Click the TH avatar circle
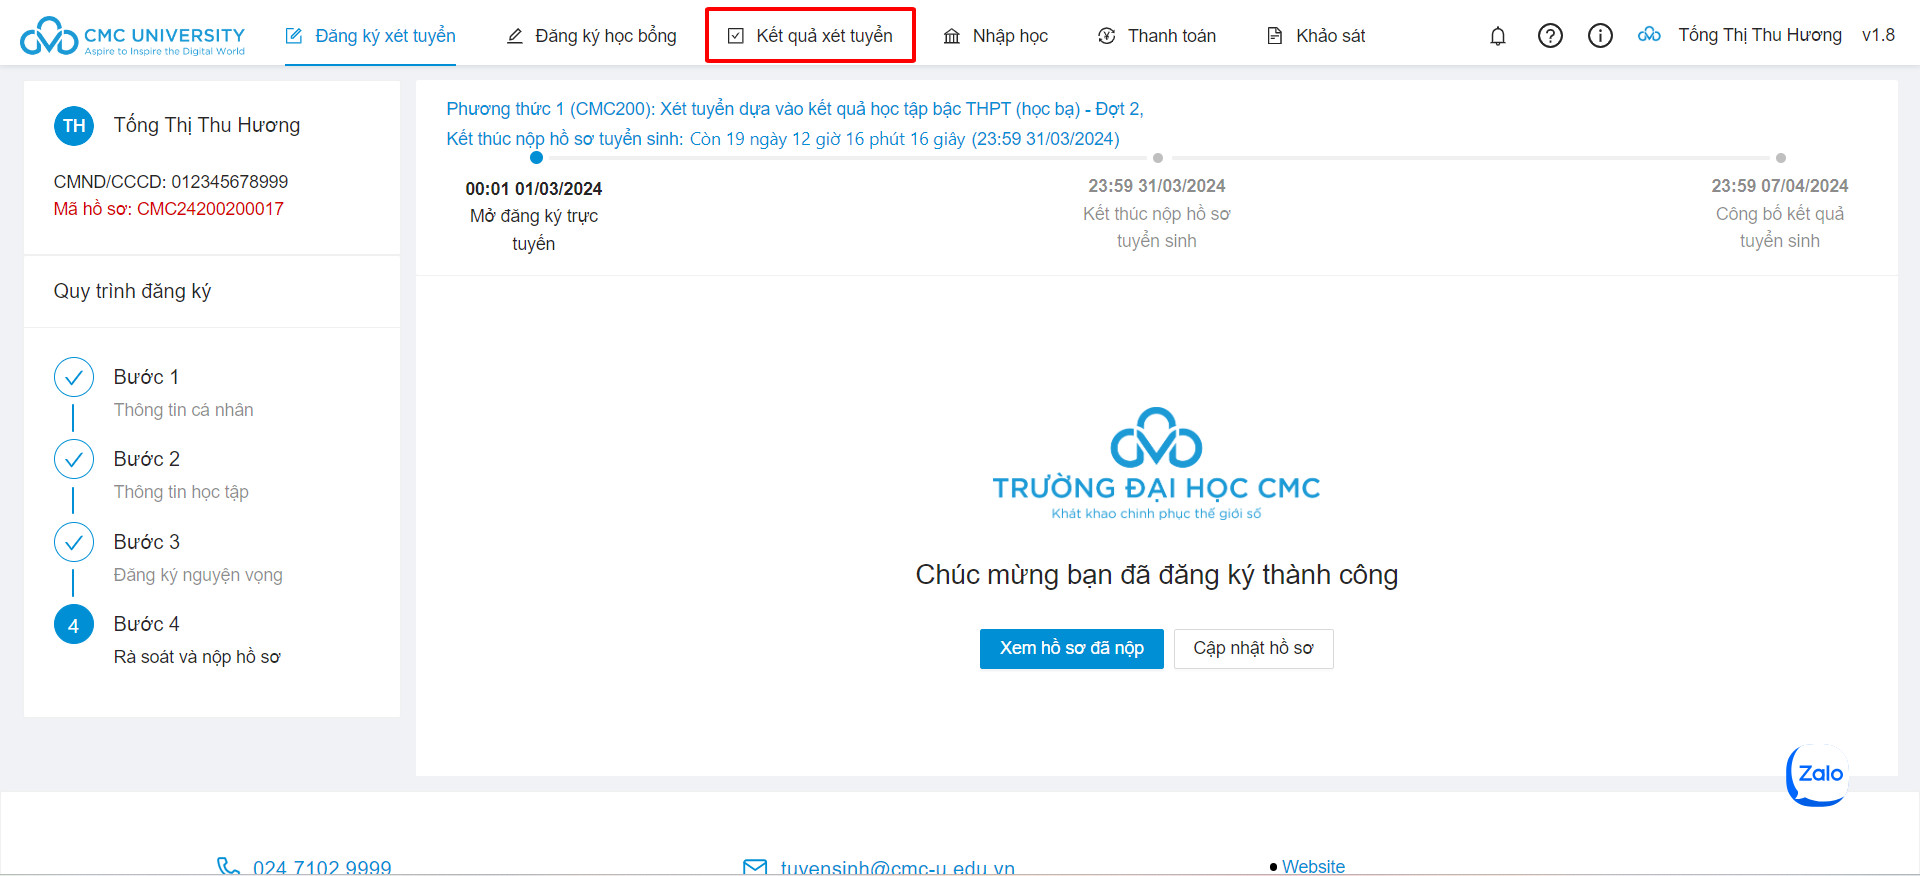Viewport: 1920px width, 876px height. point(74,126)
